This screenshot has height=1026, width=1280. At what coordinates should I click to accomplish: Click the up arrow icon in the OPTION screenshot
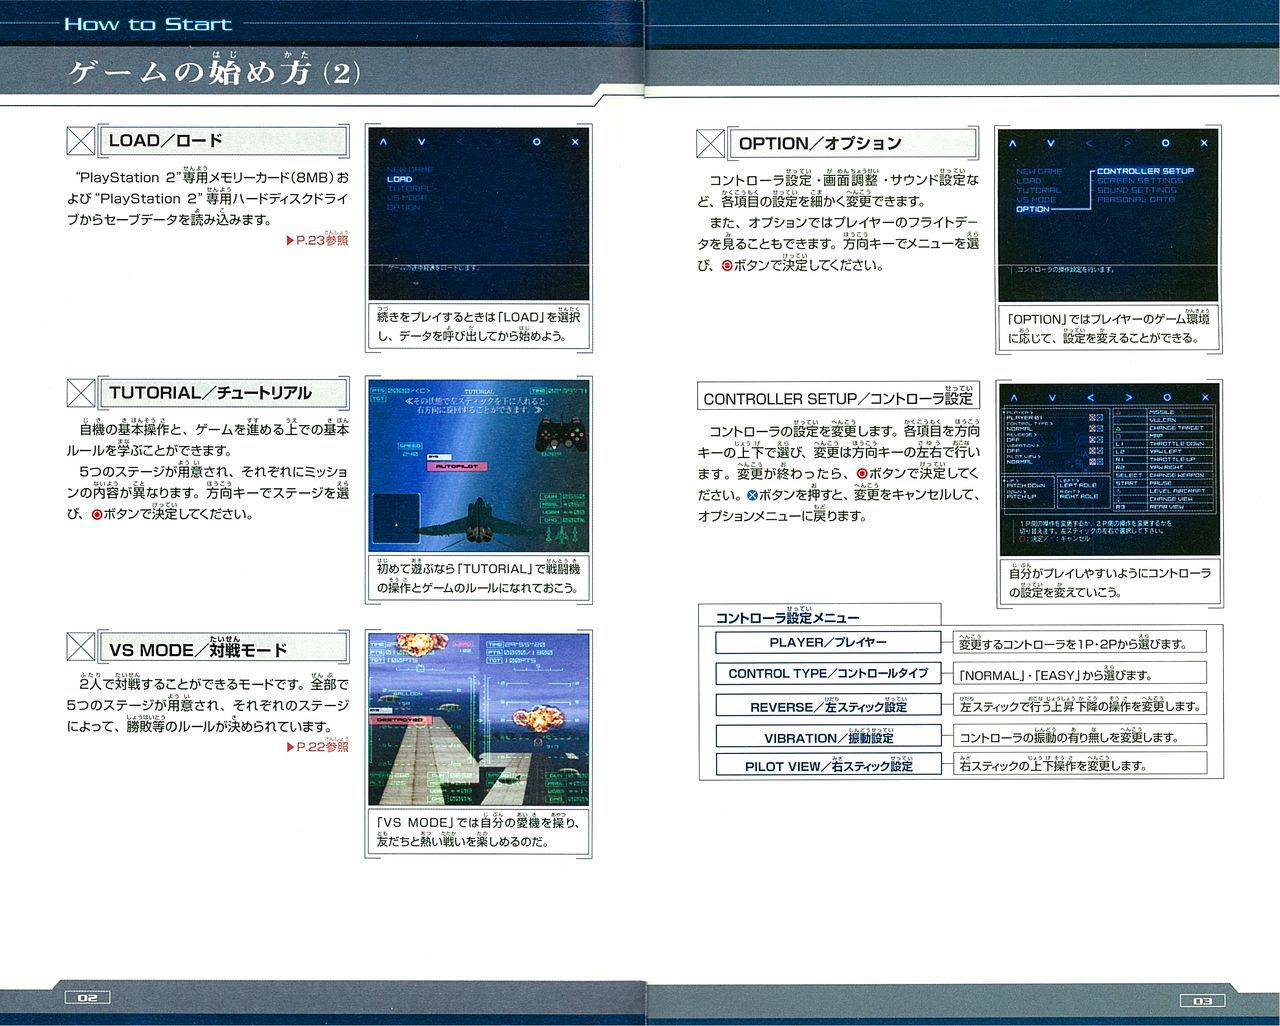[1012, 144]
